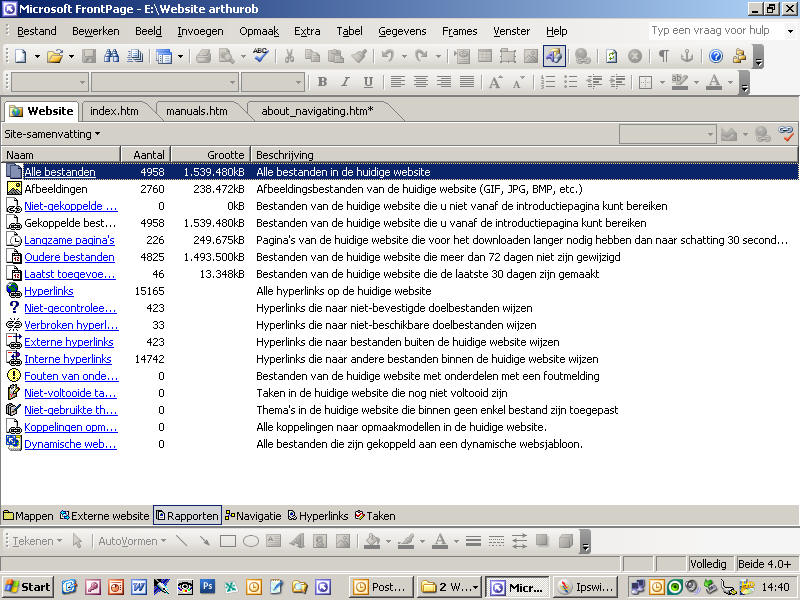Viewport: 800px width, 600px height.
Task: Switch to Hyperlinks view at bottom
Action: click(318, 516)
